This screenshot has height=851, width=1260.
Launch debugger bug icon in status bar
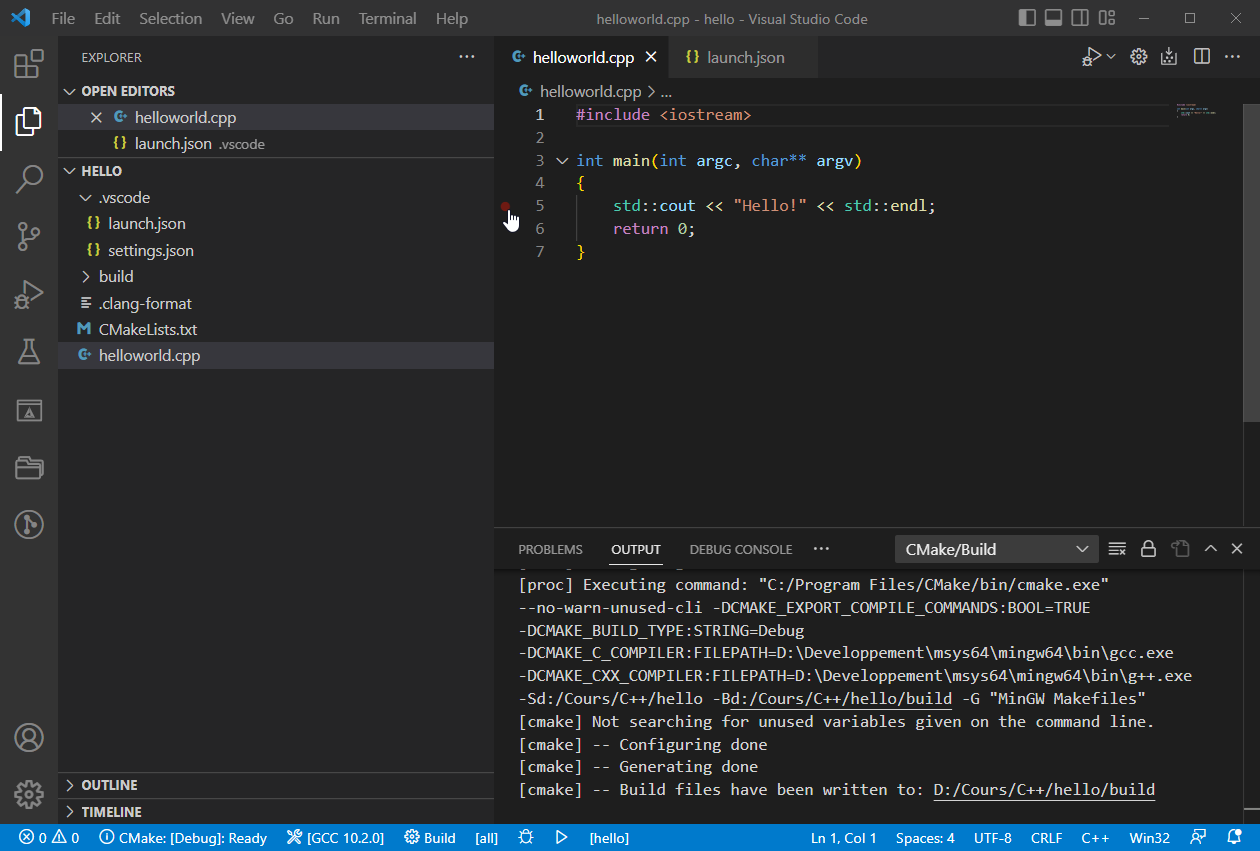(x=526, y=838)
